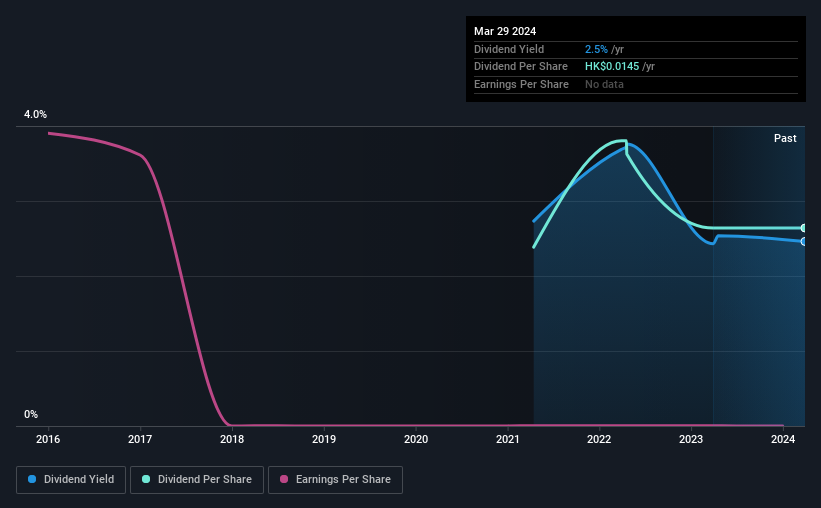Toggle the Dividend Yield legend button
Screen dimensions: 821x508
click(71, 480)
